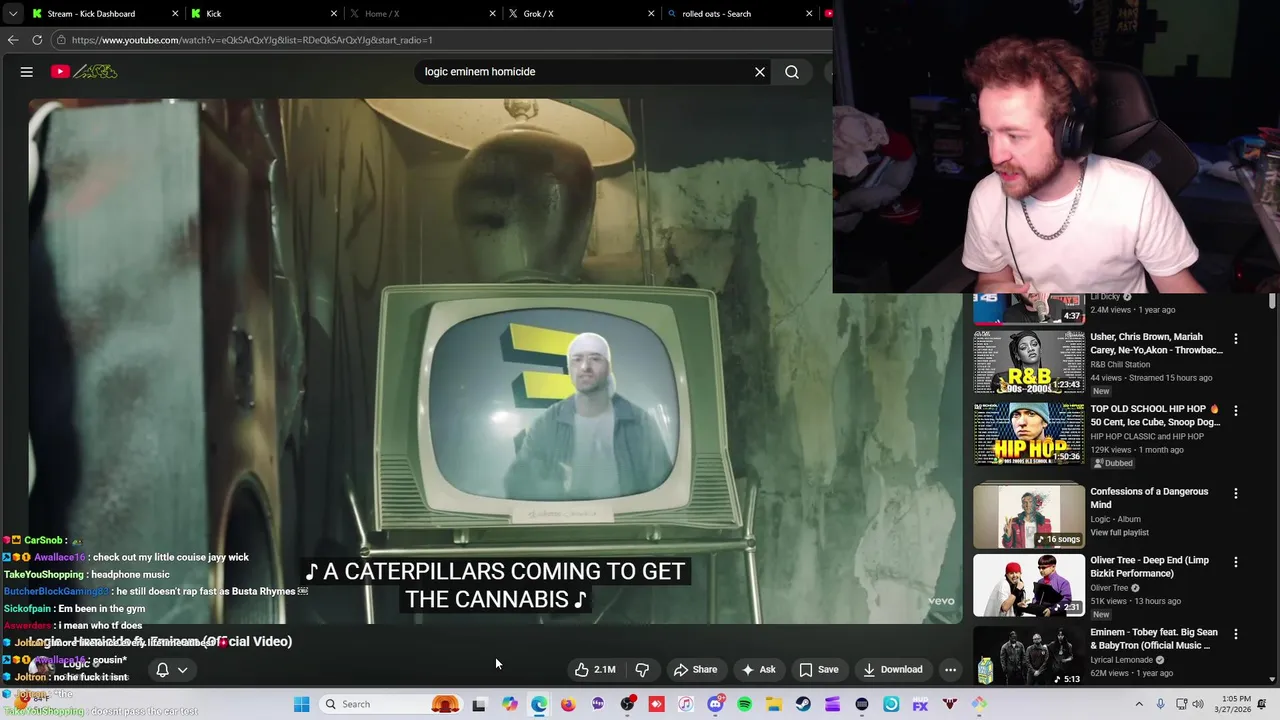Switch to Microsoft Edge on taskbar

coord(539,704)
